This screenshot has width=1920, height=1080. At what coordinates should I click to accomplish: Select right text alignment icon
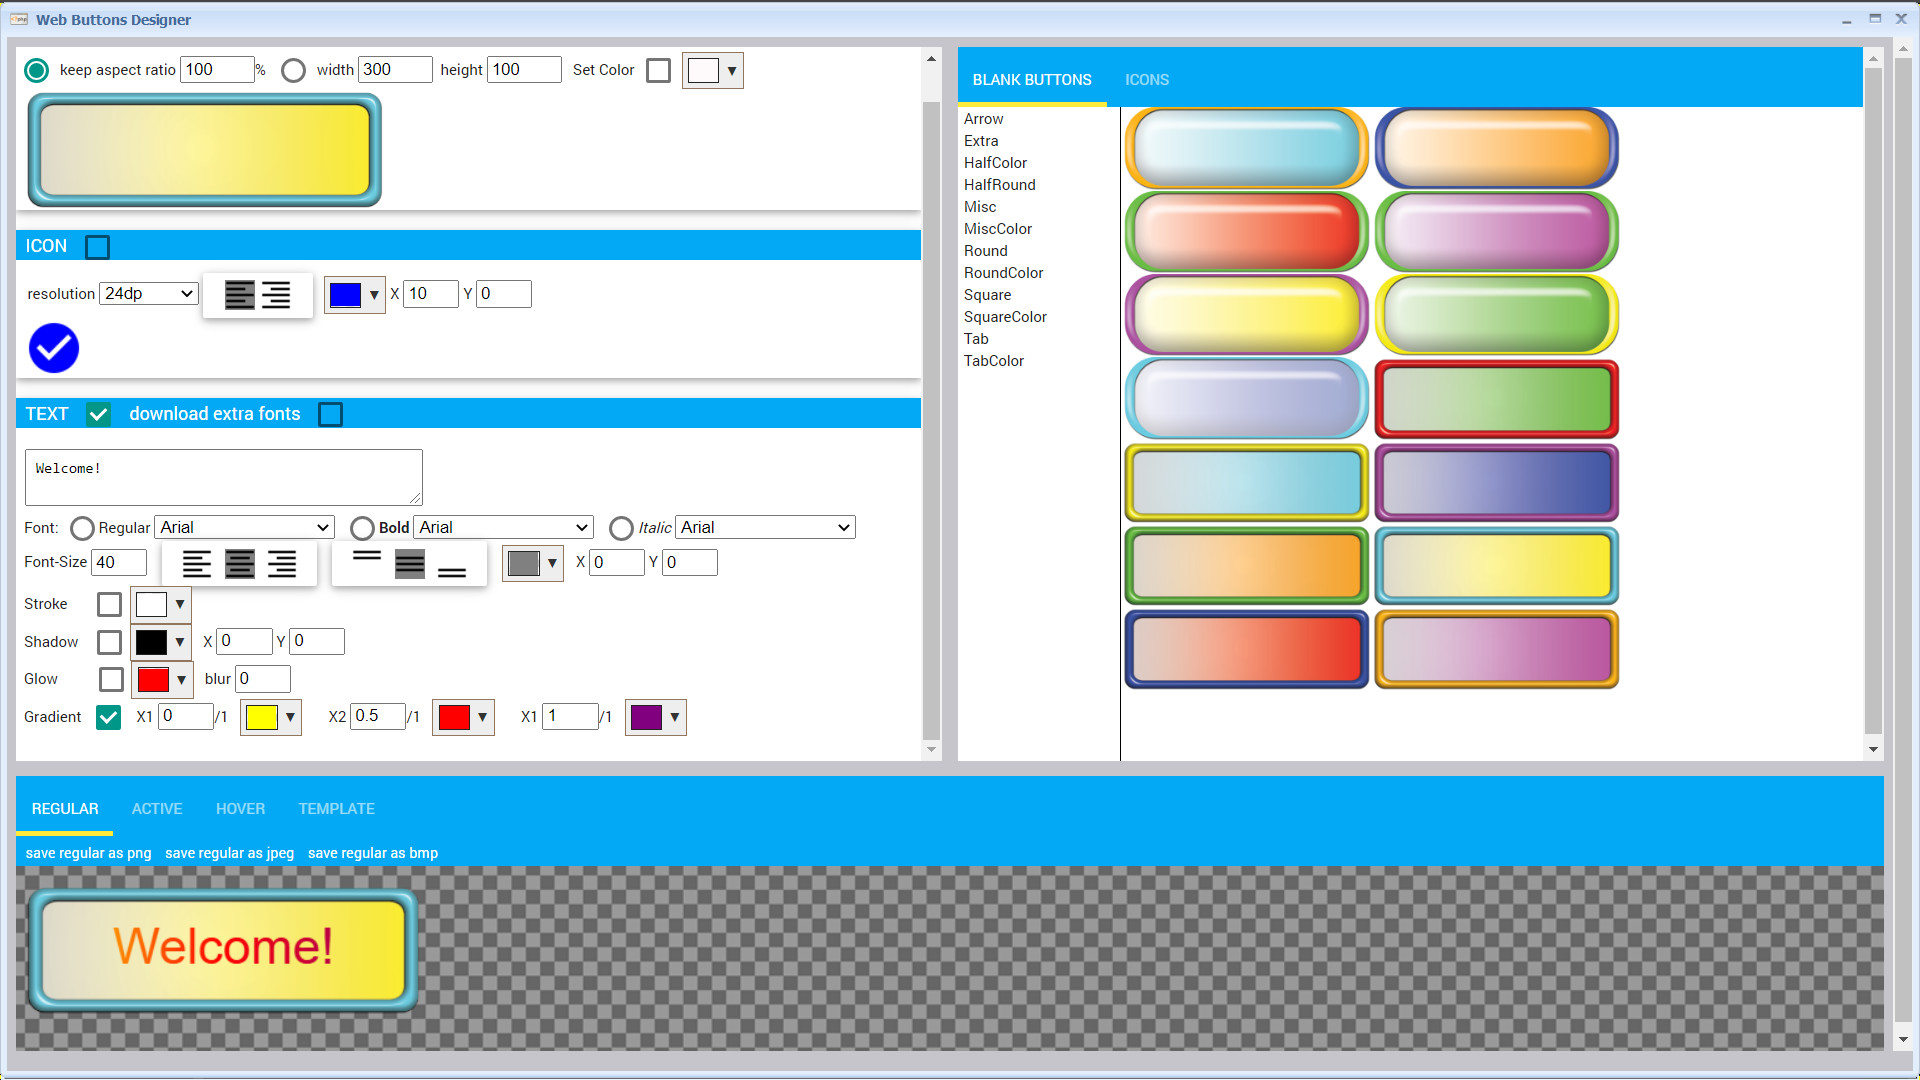(x=282, y=563)
